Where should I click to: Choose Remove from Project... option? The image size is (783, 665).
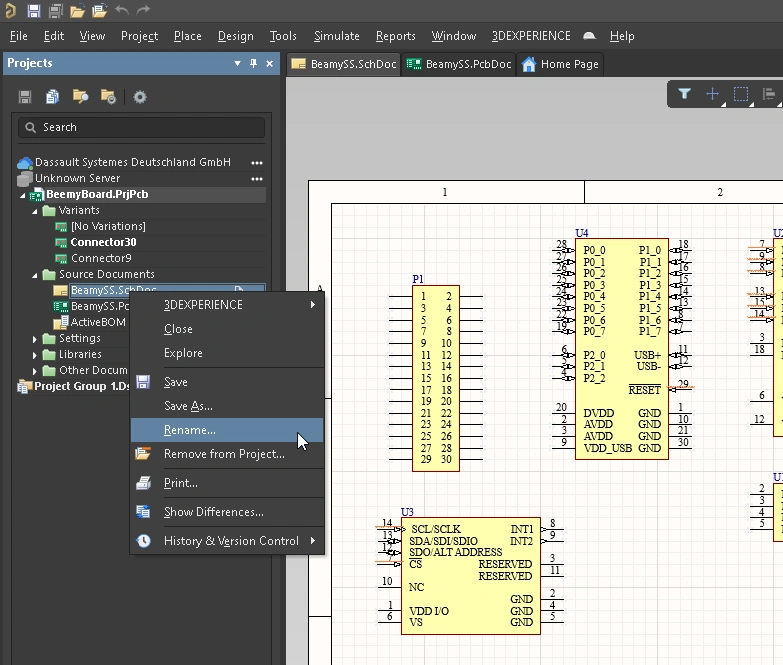227,454
